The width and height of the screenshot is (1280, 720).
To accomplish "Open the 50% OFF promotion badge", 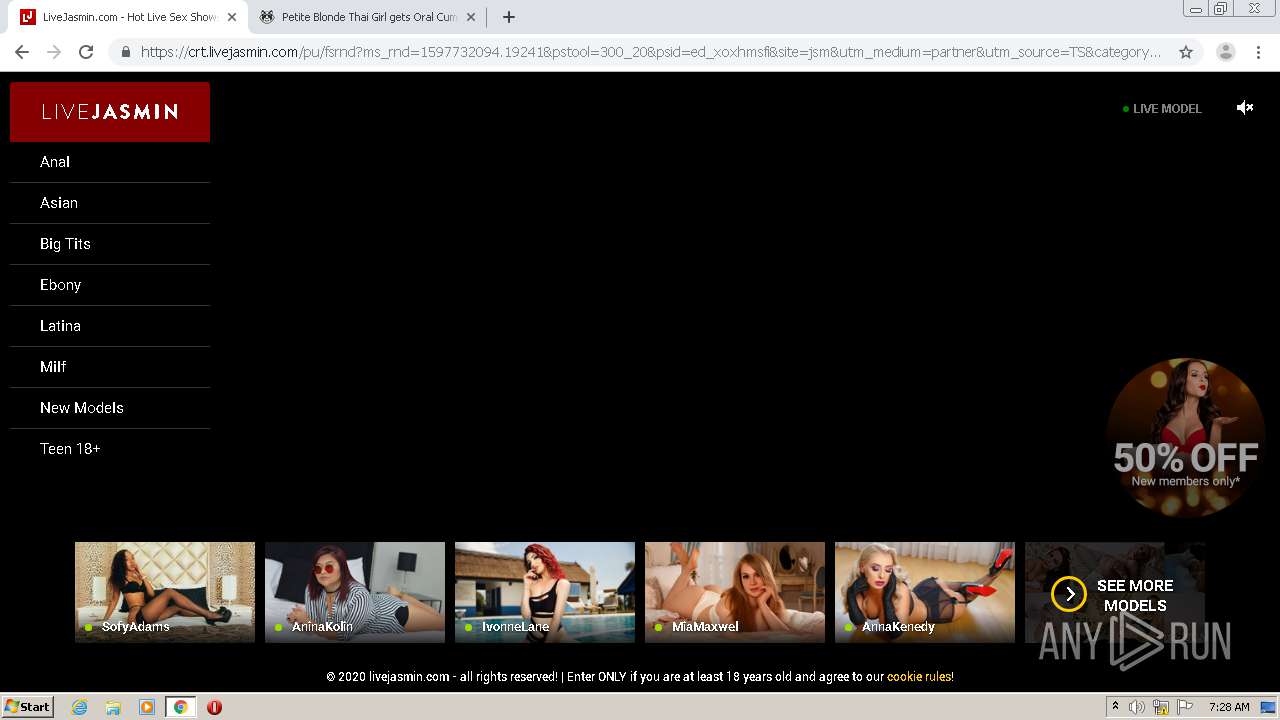I will 1185,437.
